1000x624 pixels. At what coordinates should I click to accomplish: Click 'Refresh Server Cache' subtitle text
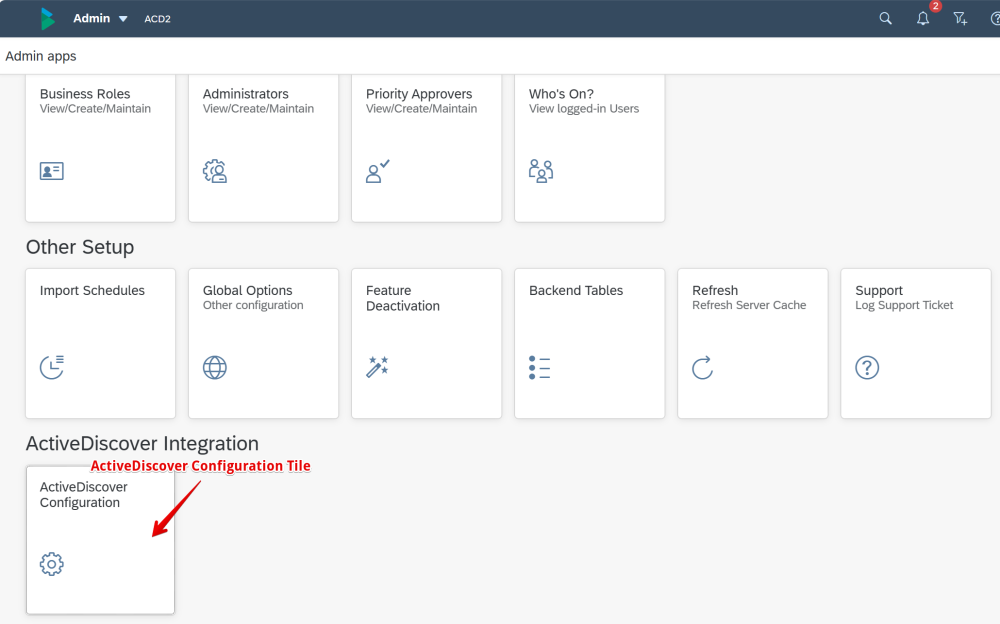(x=749, y=305)
